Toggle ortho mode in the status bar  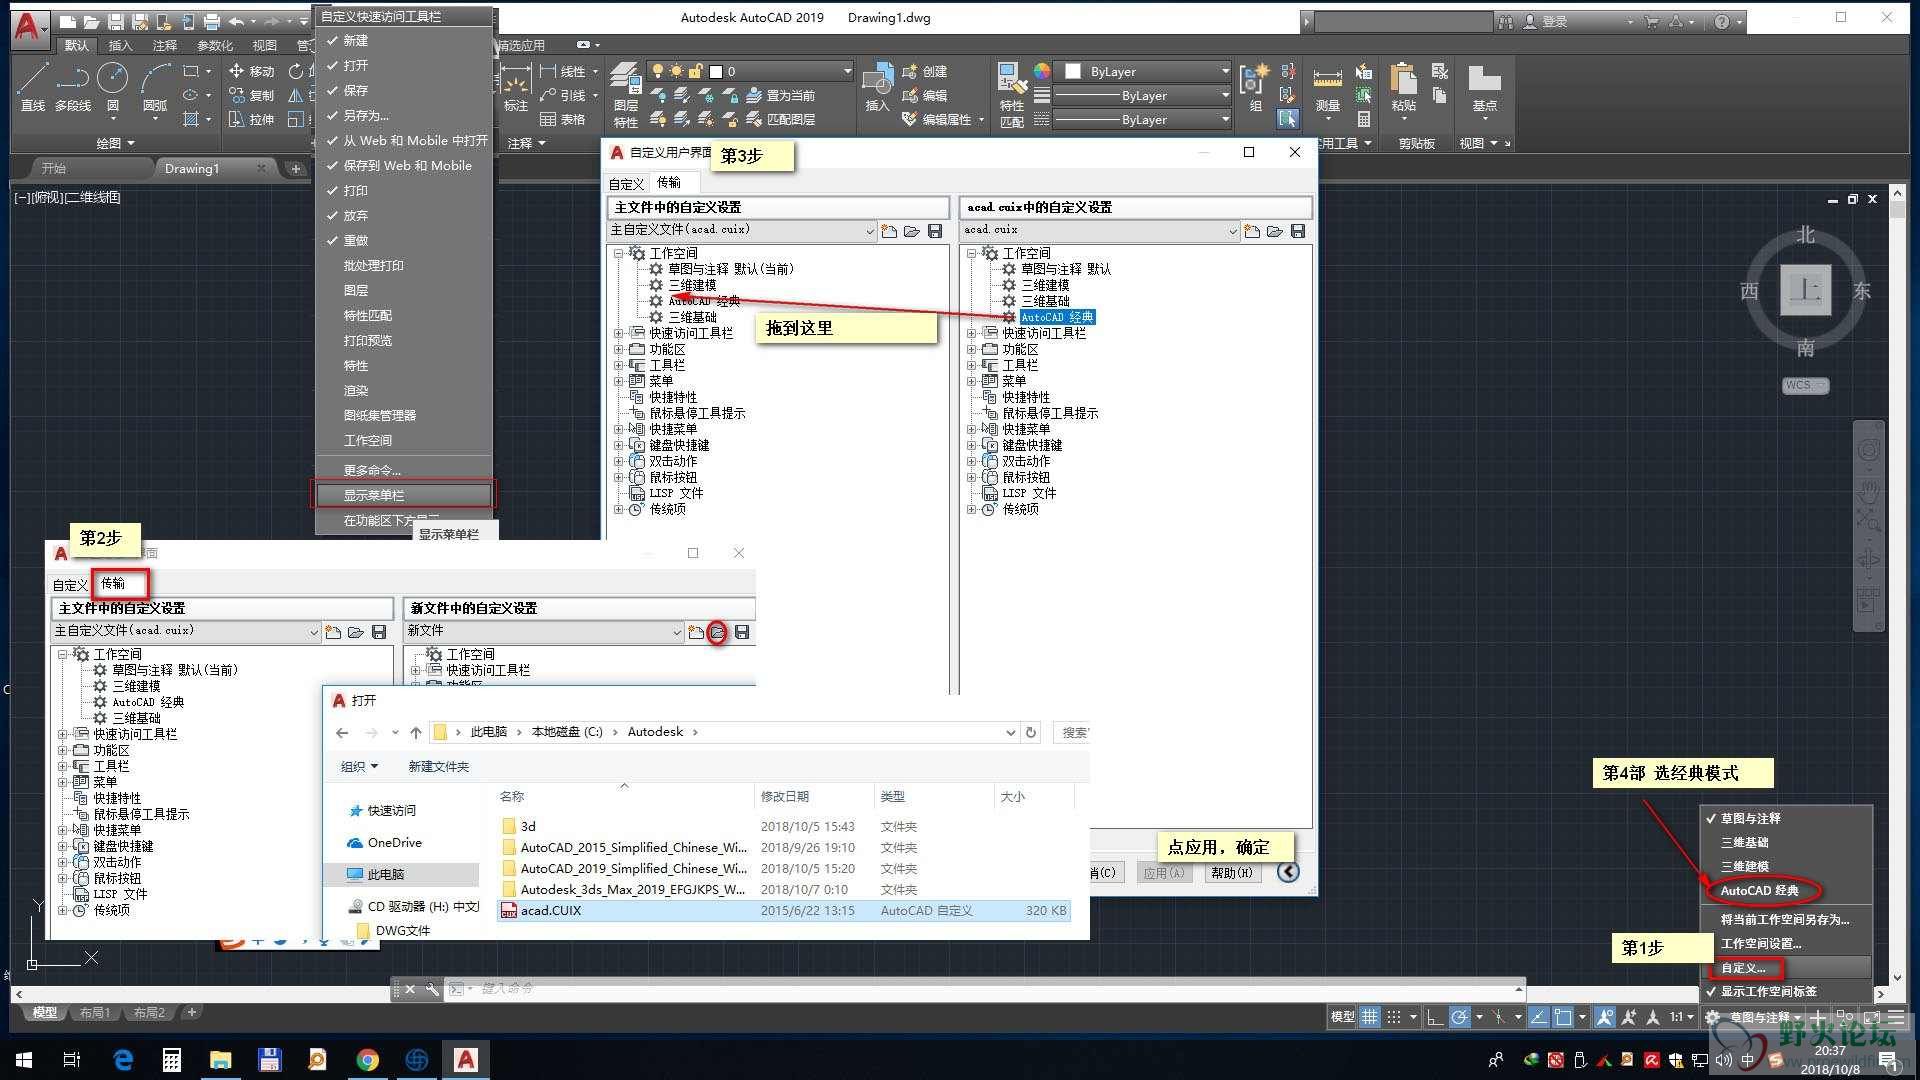1435,1017
